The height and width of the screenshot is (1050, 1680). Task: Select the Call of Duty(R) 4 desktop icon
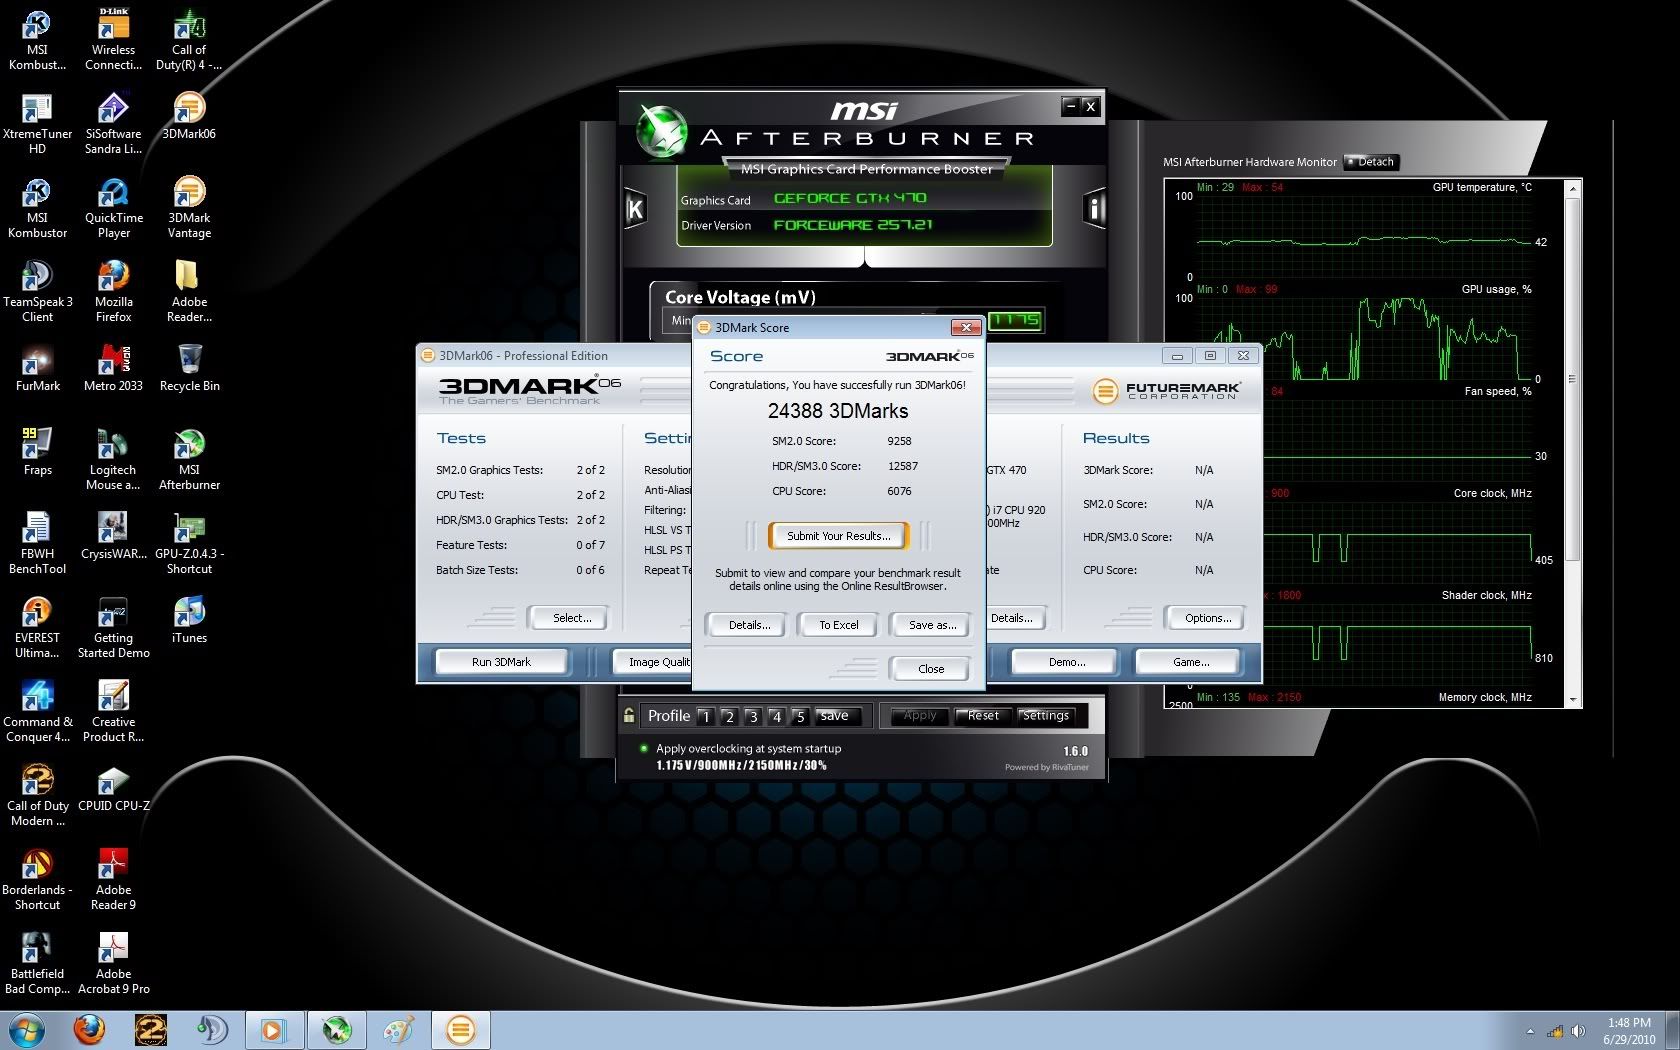[189, 39]
